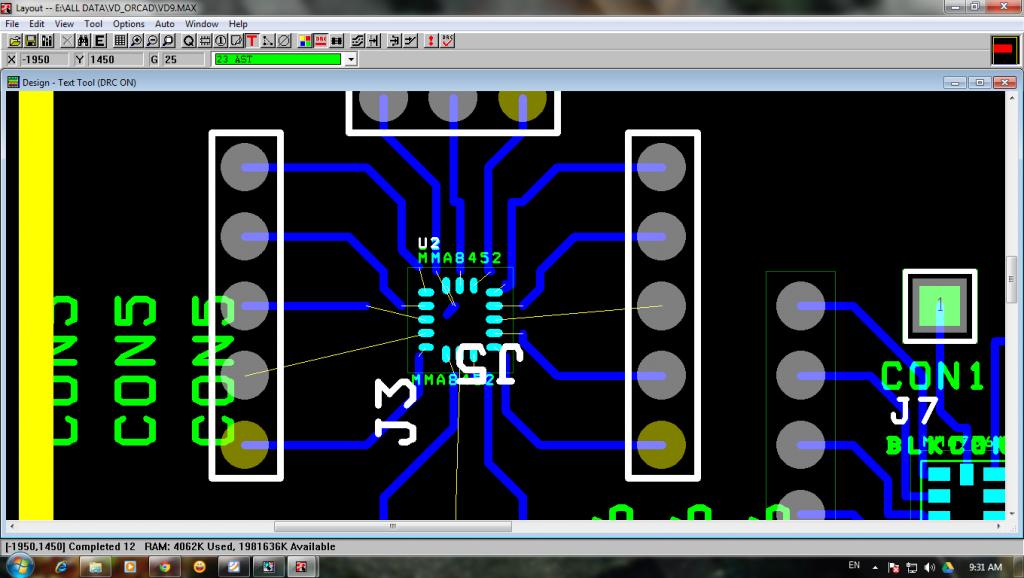Click the Y coordinate field
Screen dimensions: 1024x578
[x=115, y=59]
